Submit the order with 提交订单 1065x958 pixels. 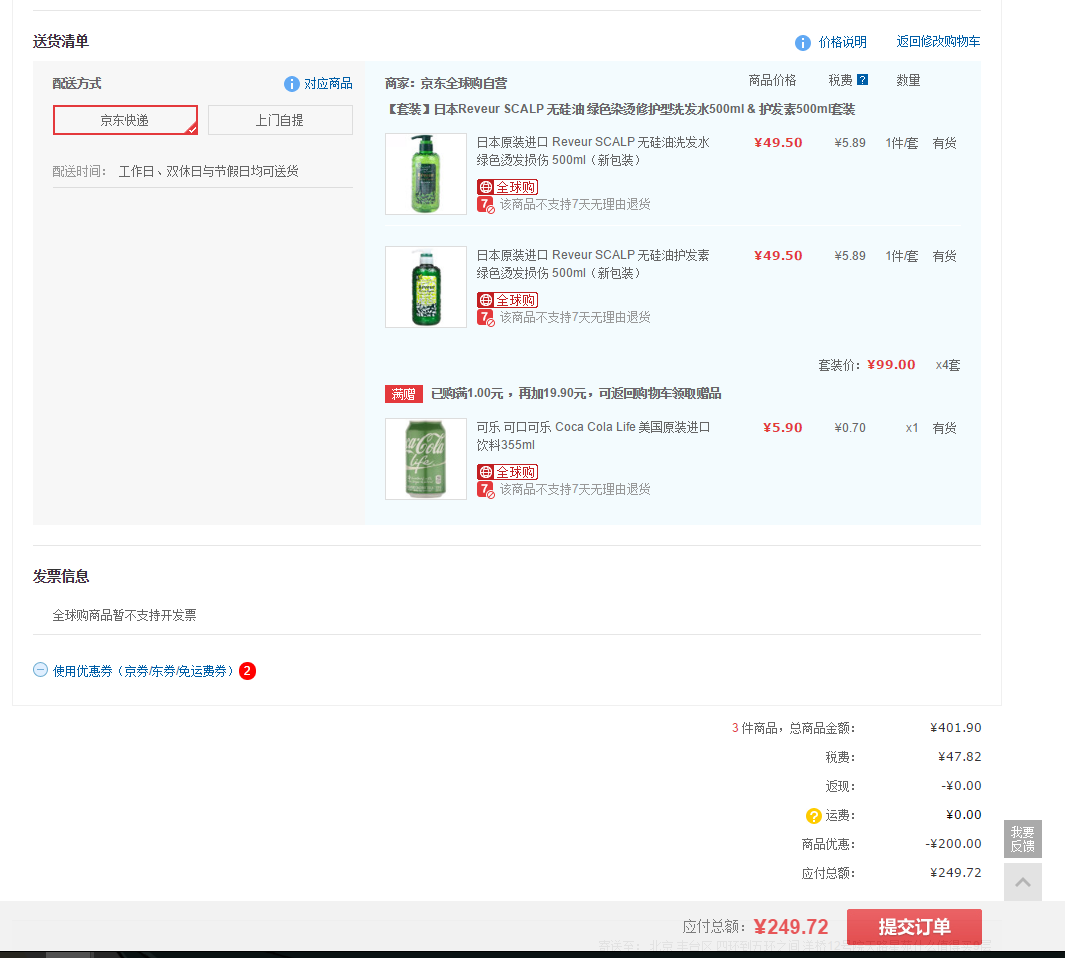pyautogui.click(x=914, y=927)
